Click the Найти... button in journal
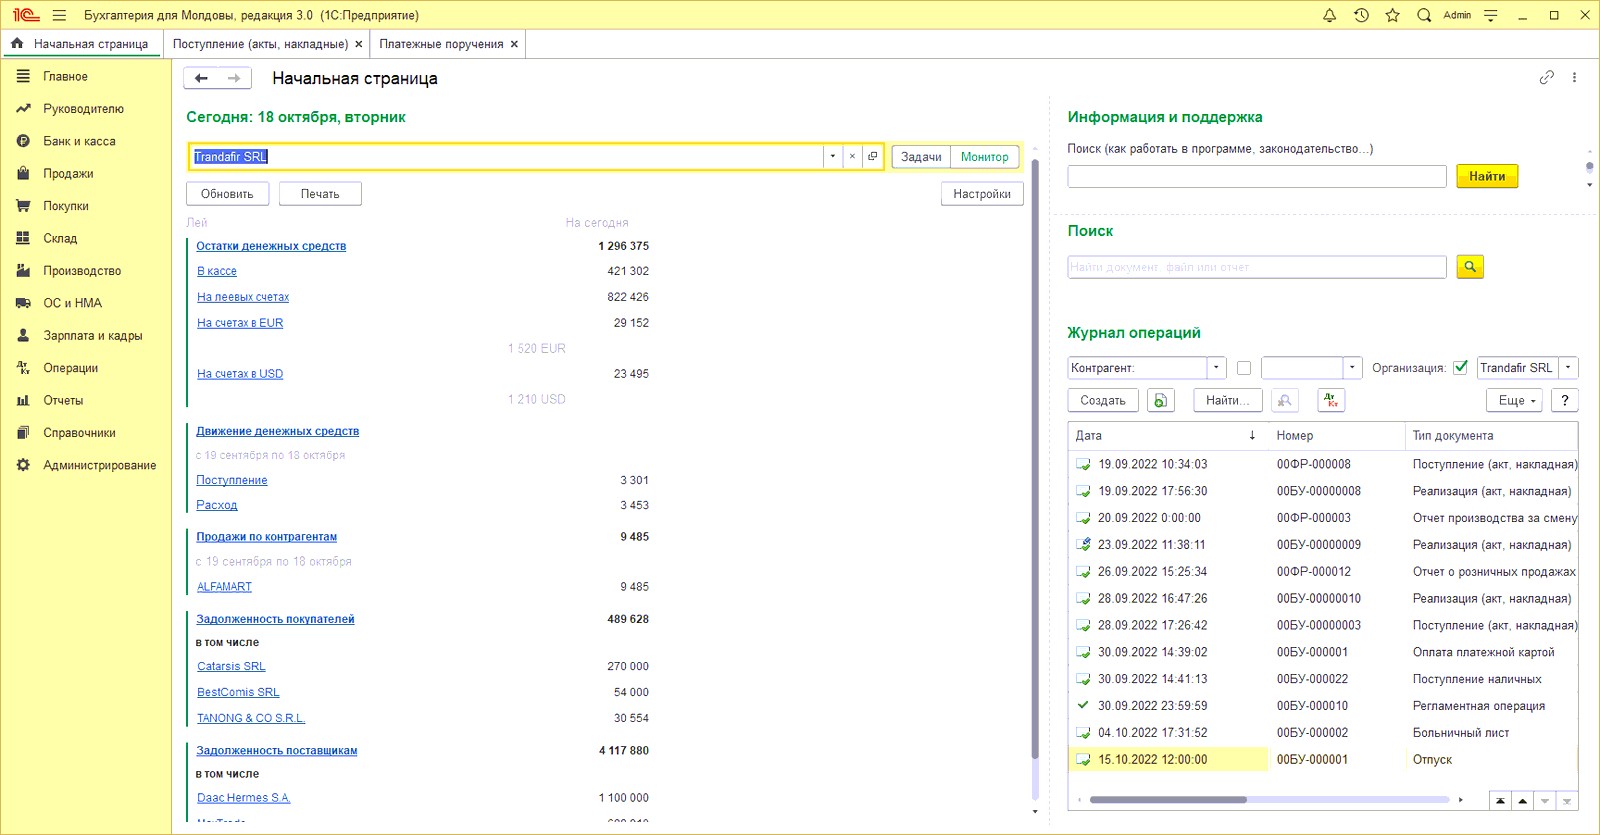 [1228, 400]
